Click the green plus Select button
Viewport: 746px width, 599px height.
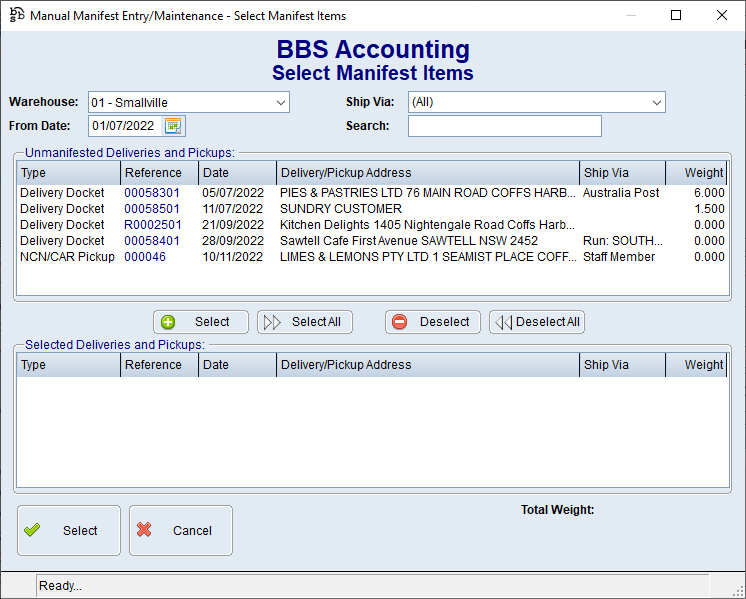[200, 322]
